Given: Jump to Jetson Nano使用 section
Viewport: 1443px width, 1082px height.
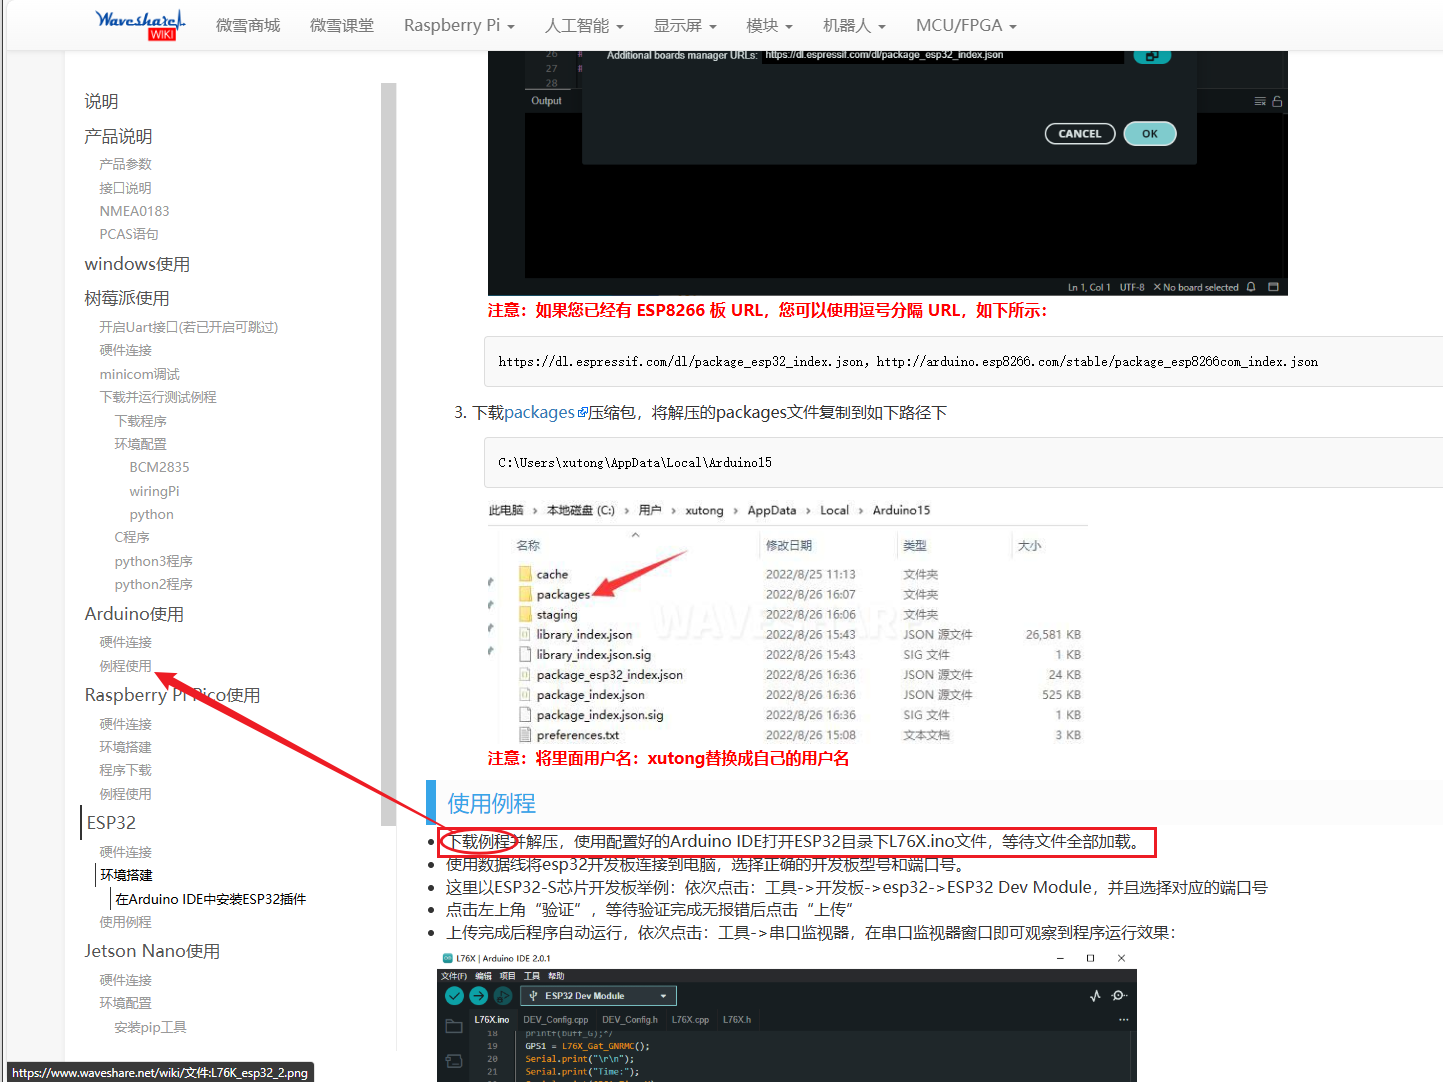Looking at the screenshot, I should coord(152,951).
